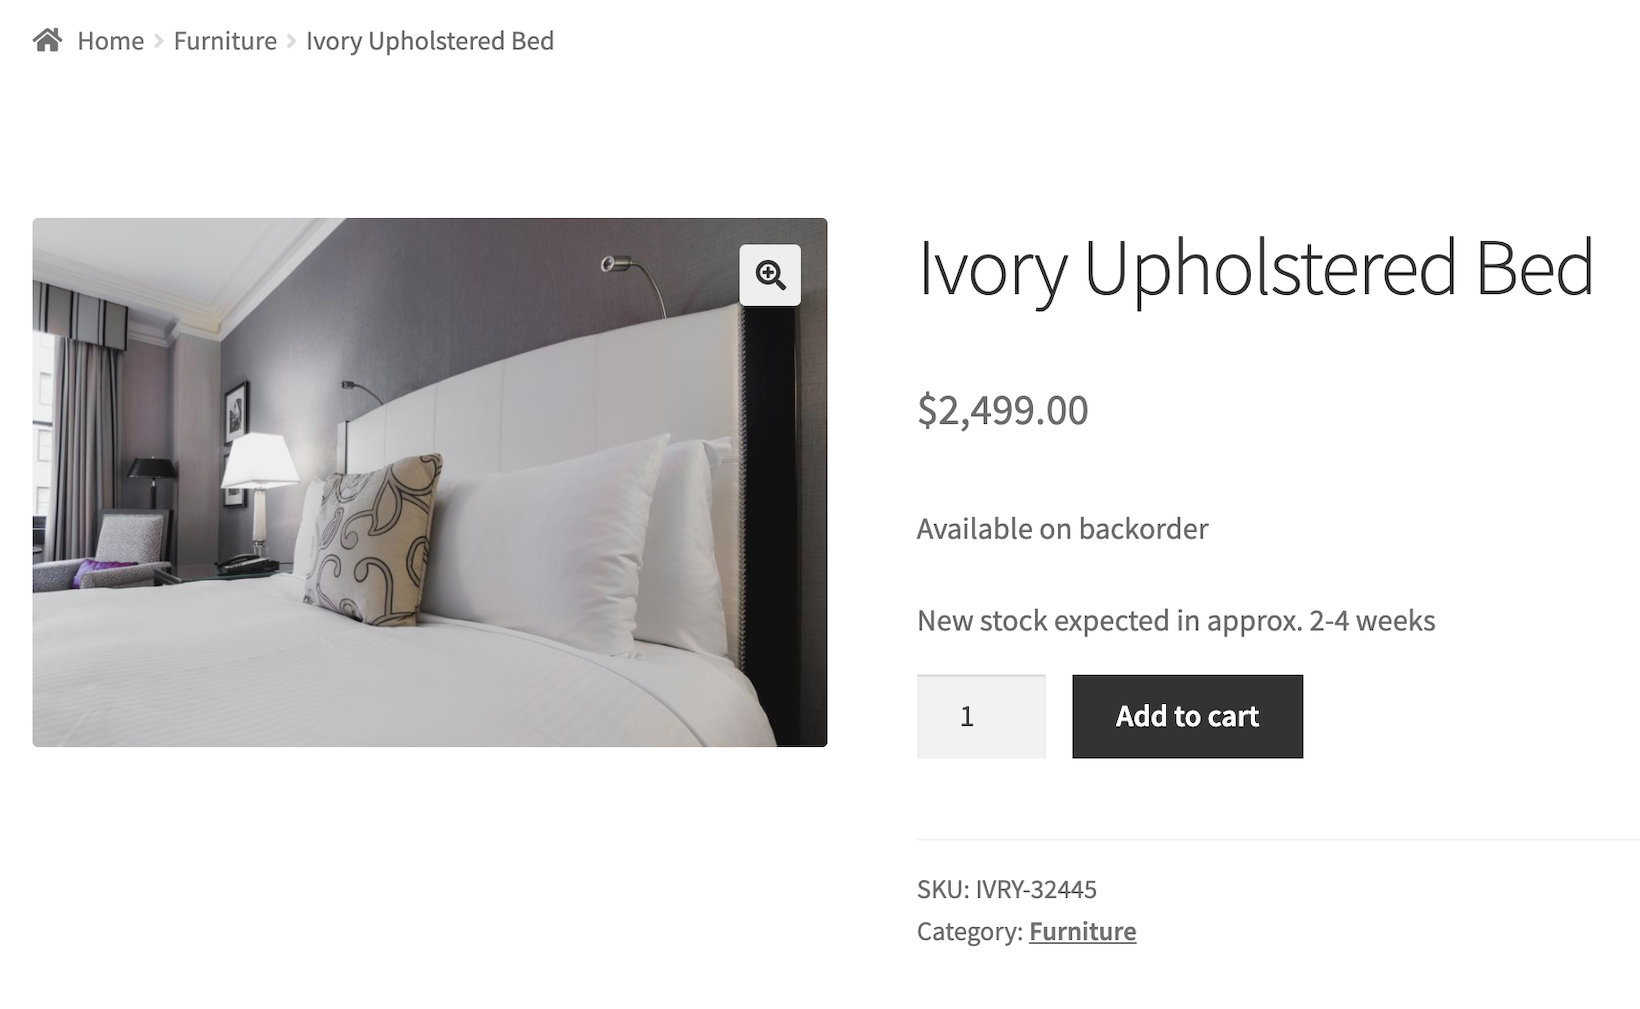Viewport: 1640px width, 1009px height.
Task: Click the Category label text
Action: [x=969, y=931]
